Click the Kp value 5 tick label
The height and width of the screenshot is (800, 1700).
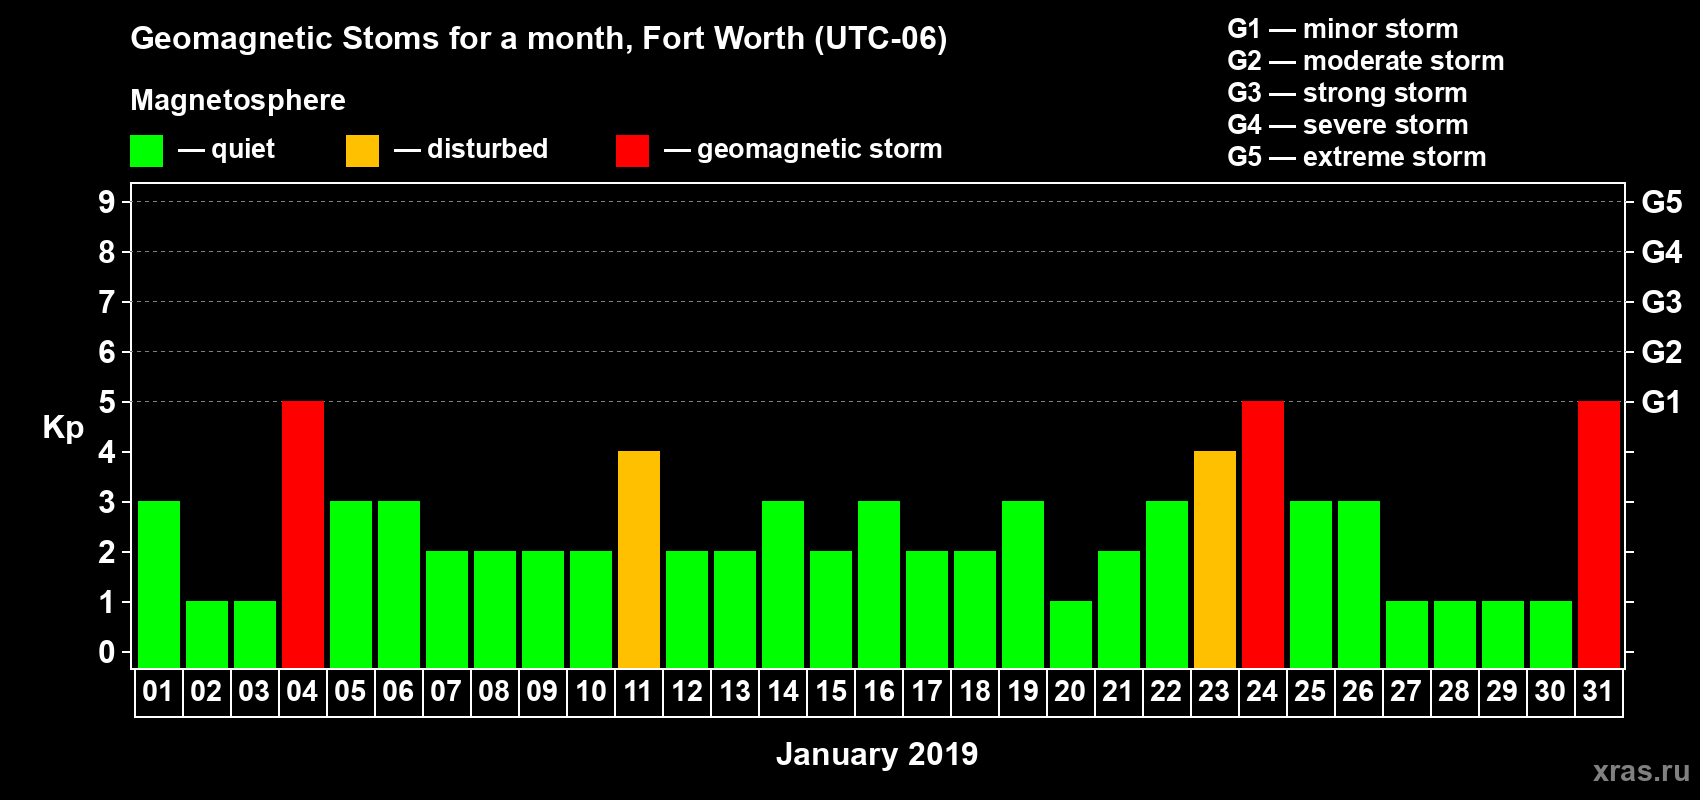(x=106, y=402)
